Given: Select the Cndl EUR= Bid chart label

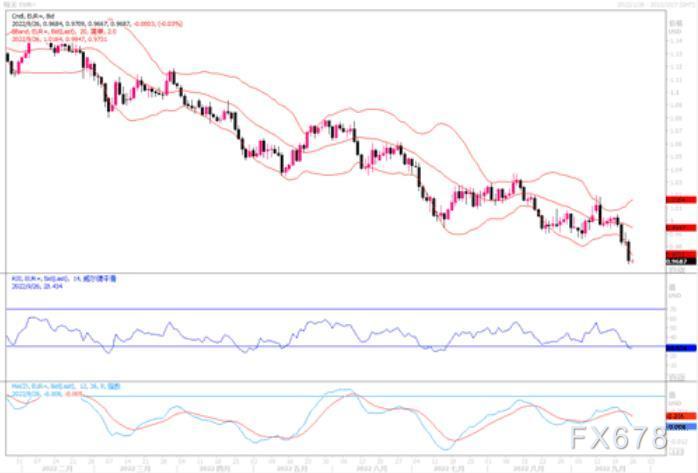Looking at the screenshot, I should 33,16.
